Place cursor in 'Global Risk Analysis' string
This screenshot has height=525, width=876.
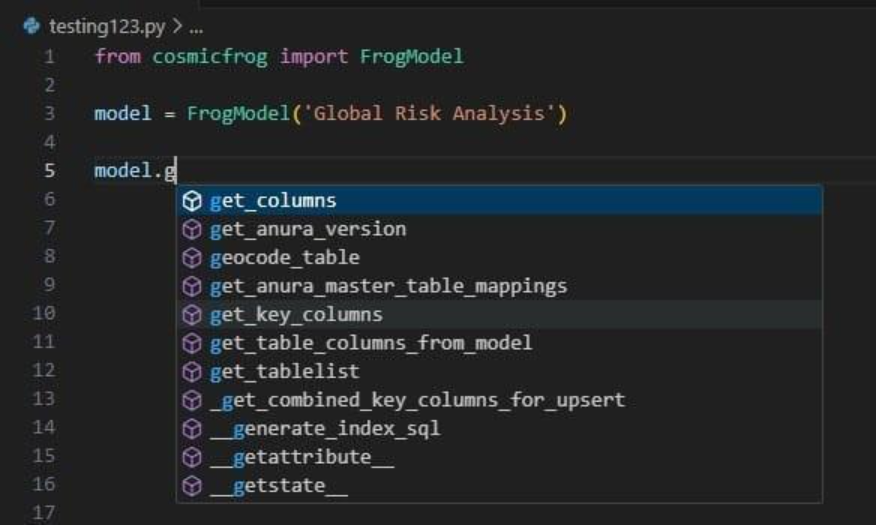tap(430, 114)
